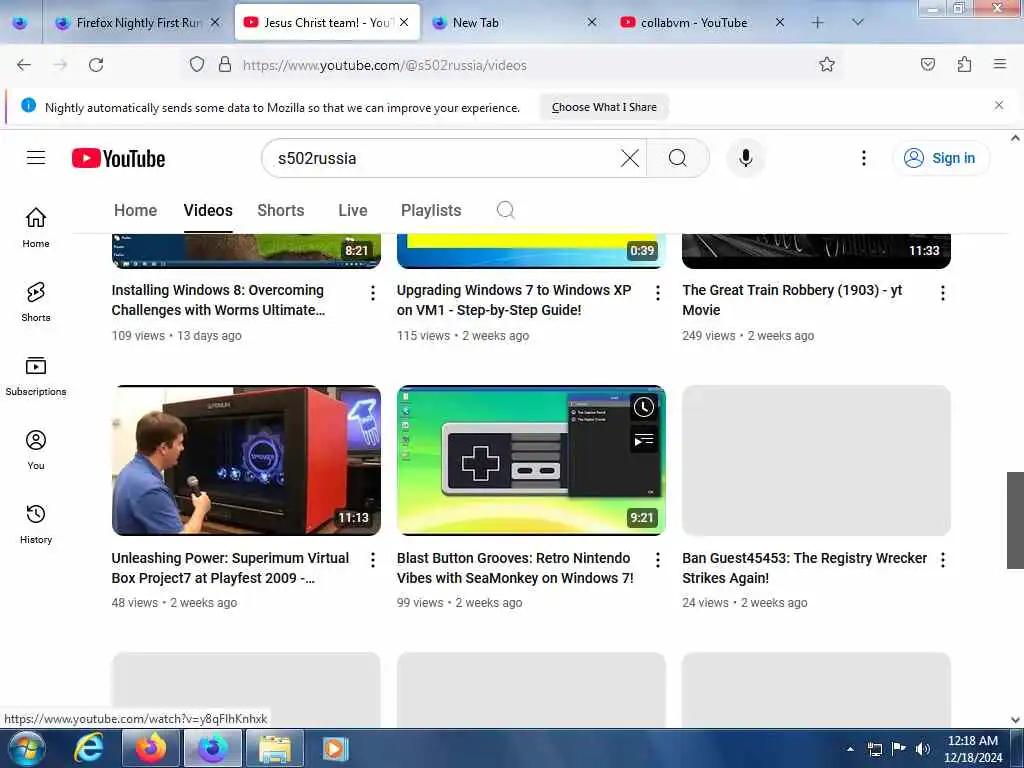This screenshot has height=768, width=1024.
Task: Open options for Installing Windows 8 video
Action: [x=372, y=293]
